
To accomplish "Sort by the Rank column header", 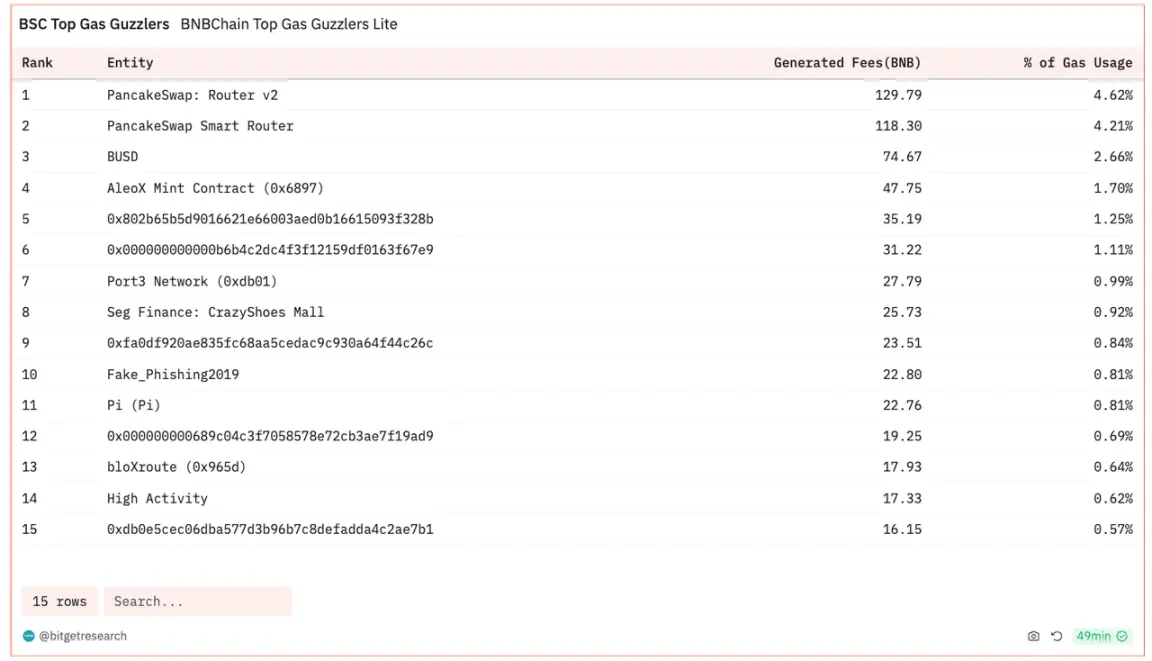I will (37, 63).
